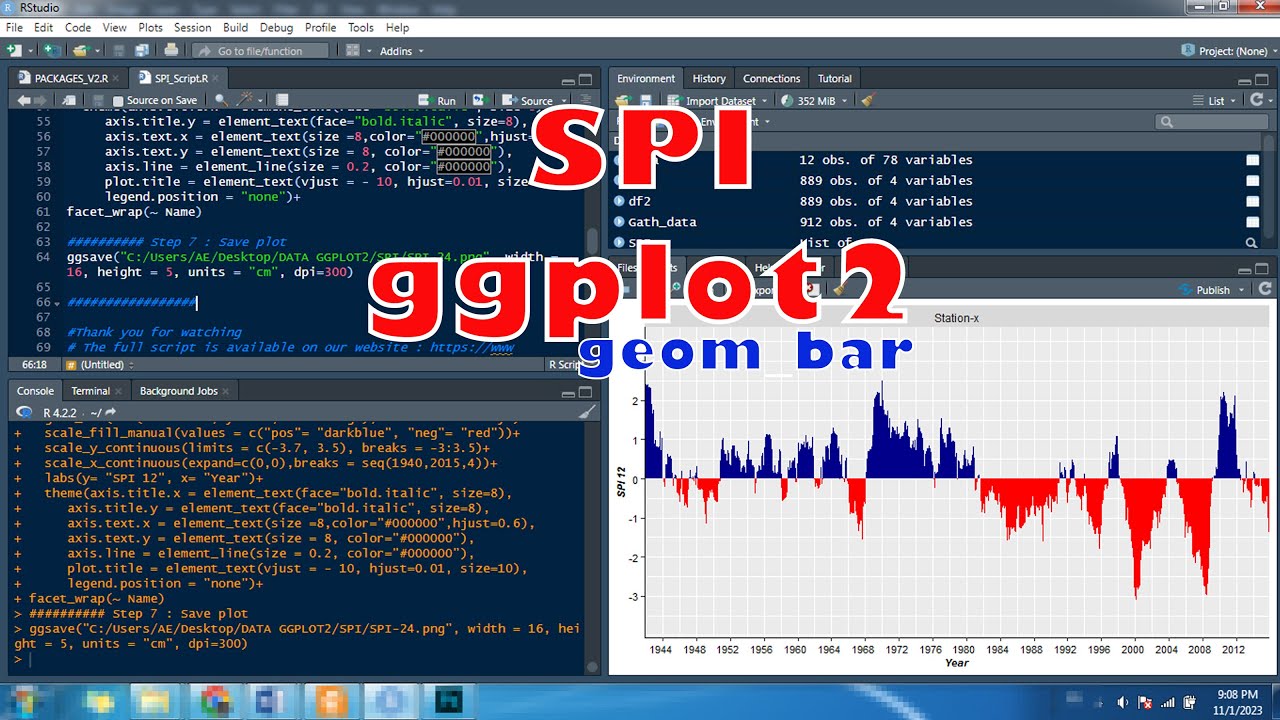The height and width of the screenshot is (720, 1280).
Task: Click the taskbar volume speaker icon
Action: click(1123, 701)
